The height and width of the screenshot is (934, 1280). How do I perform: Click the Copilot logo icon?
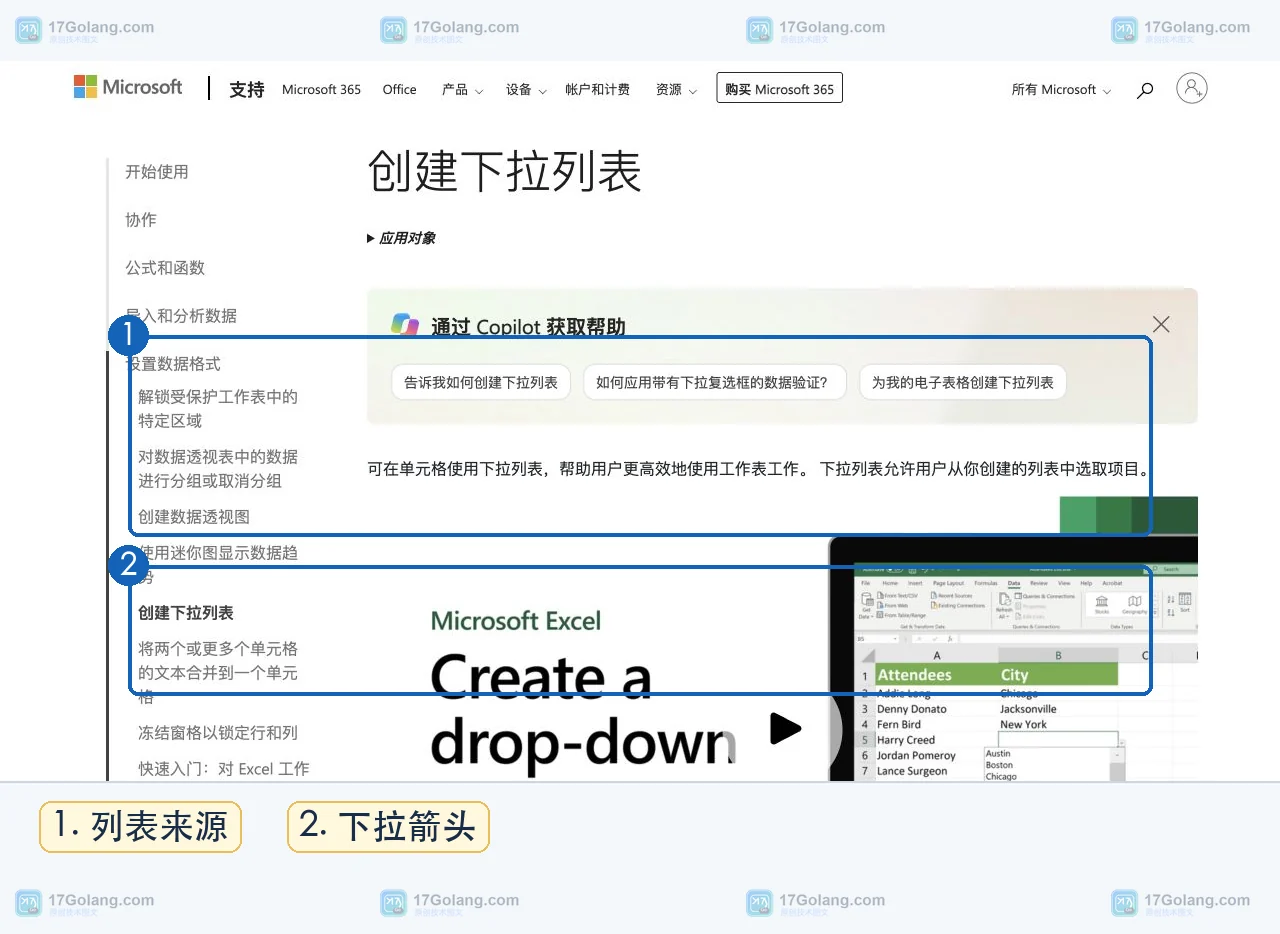coord(405,325)
